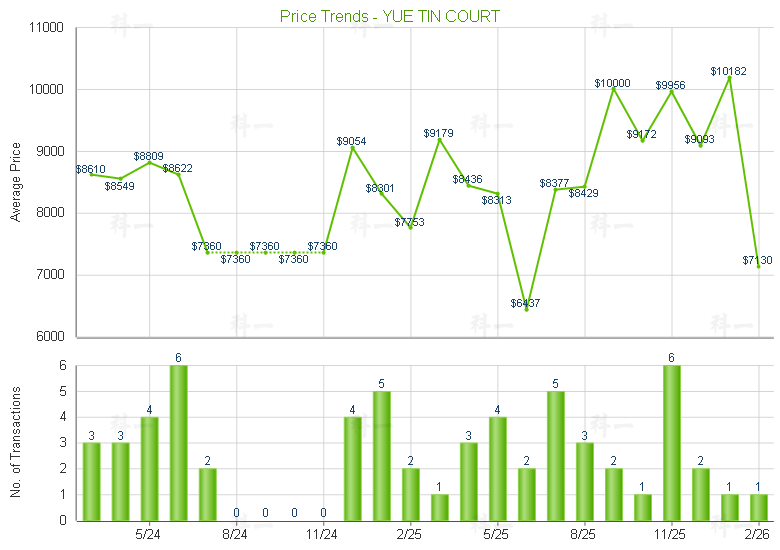780x550 pixels.
Task: Select the 11/24 x-axis date label
Action: [323, 534]
